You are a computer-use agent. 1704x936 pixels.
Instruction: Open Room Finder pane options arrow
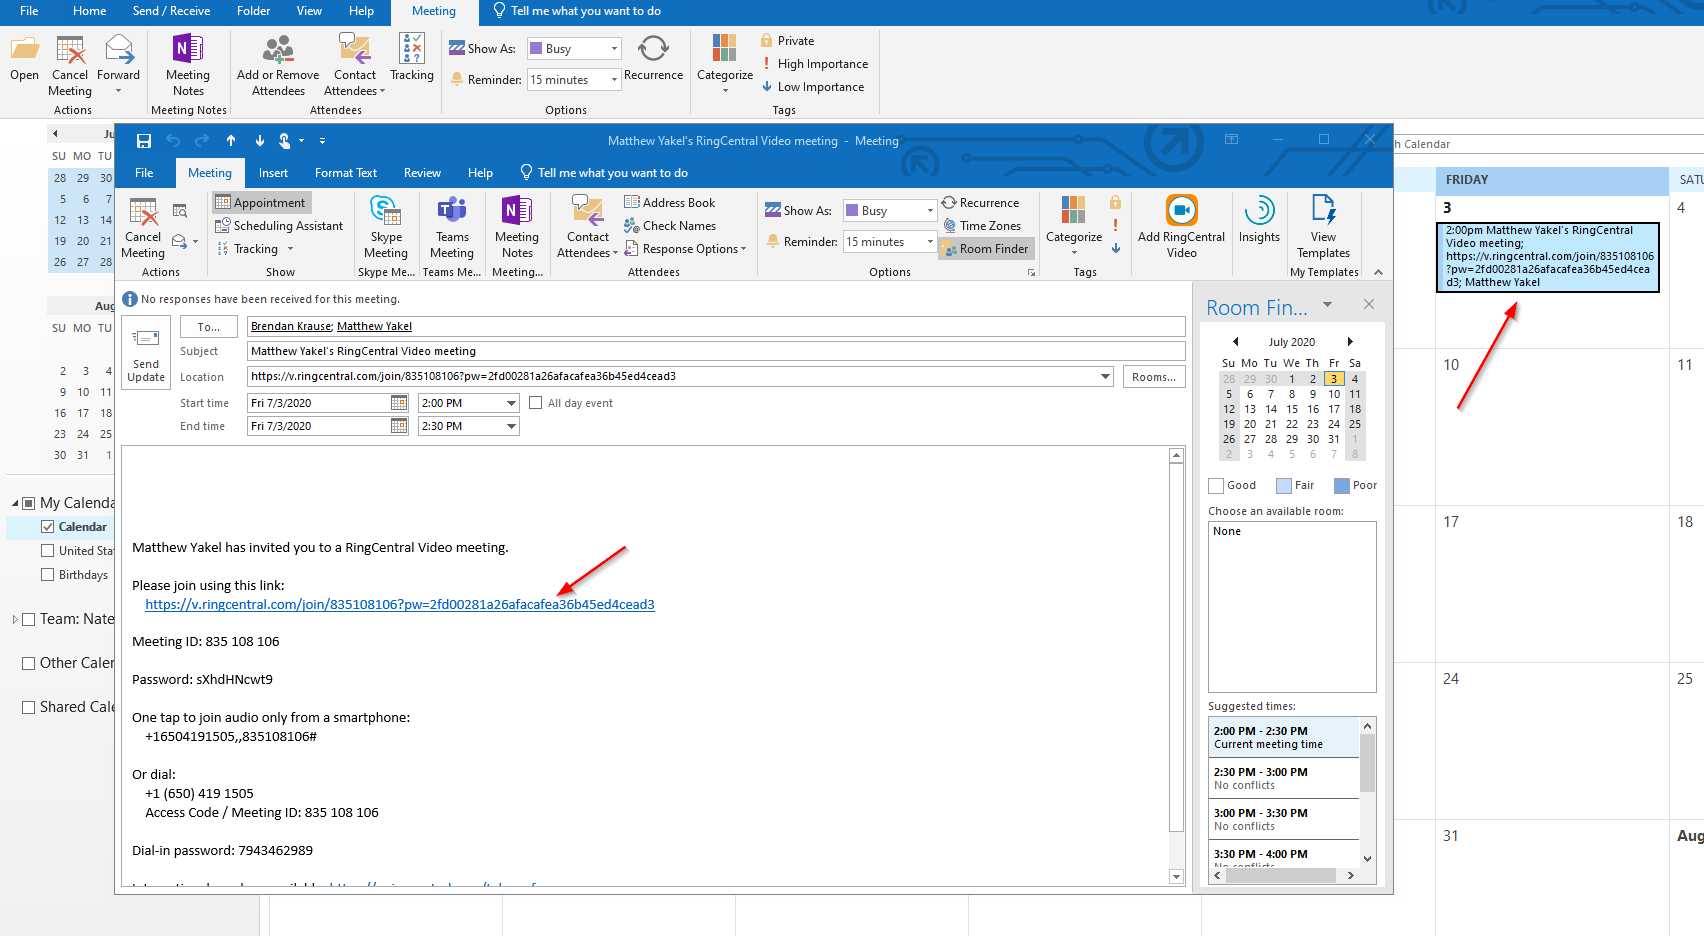(1327, 305)
